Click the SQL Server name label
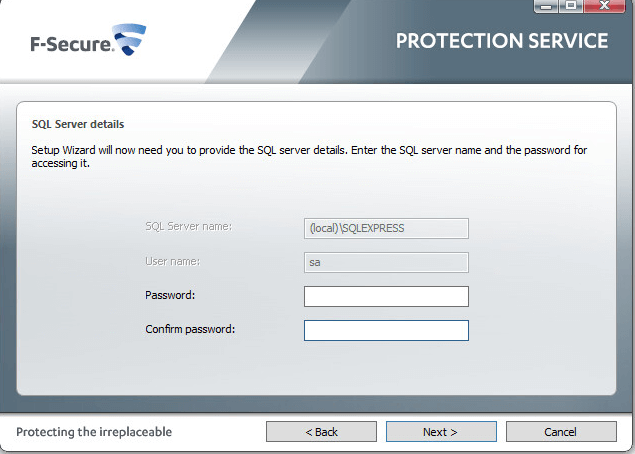This screenshot has height=454, width=635. (x=188, y=227)
